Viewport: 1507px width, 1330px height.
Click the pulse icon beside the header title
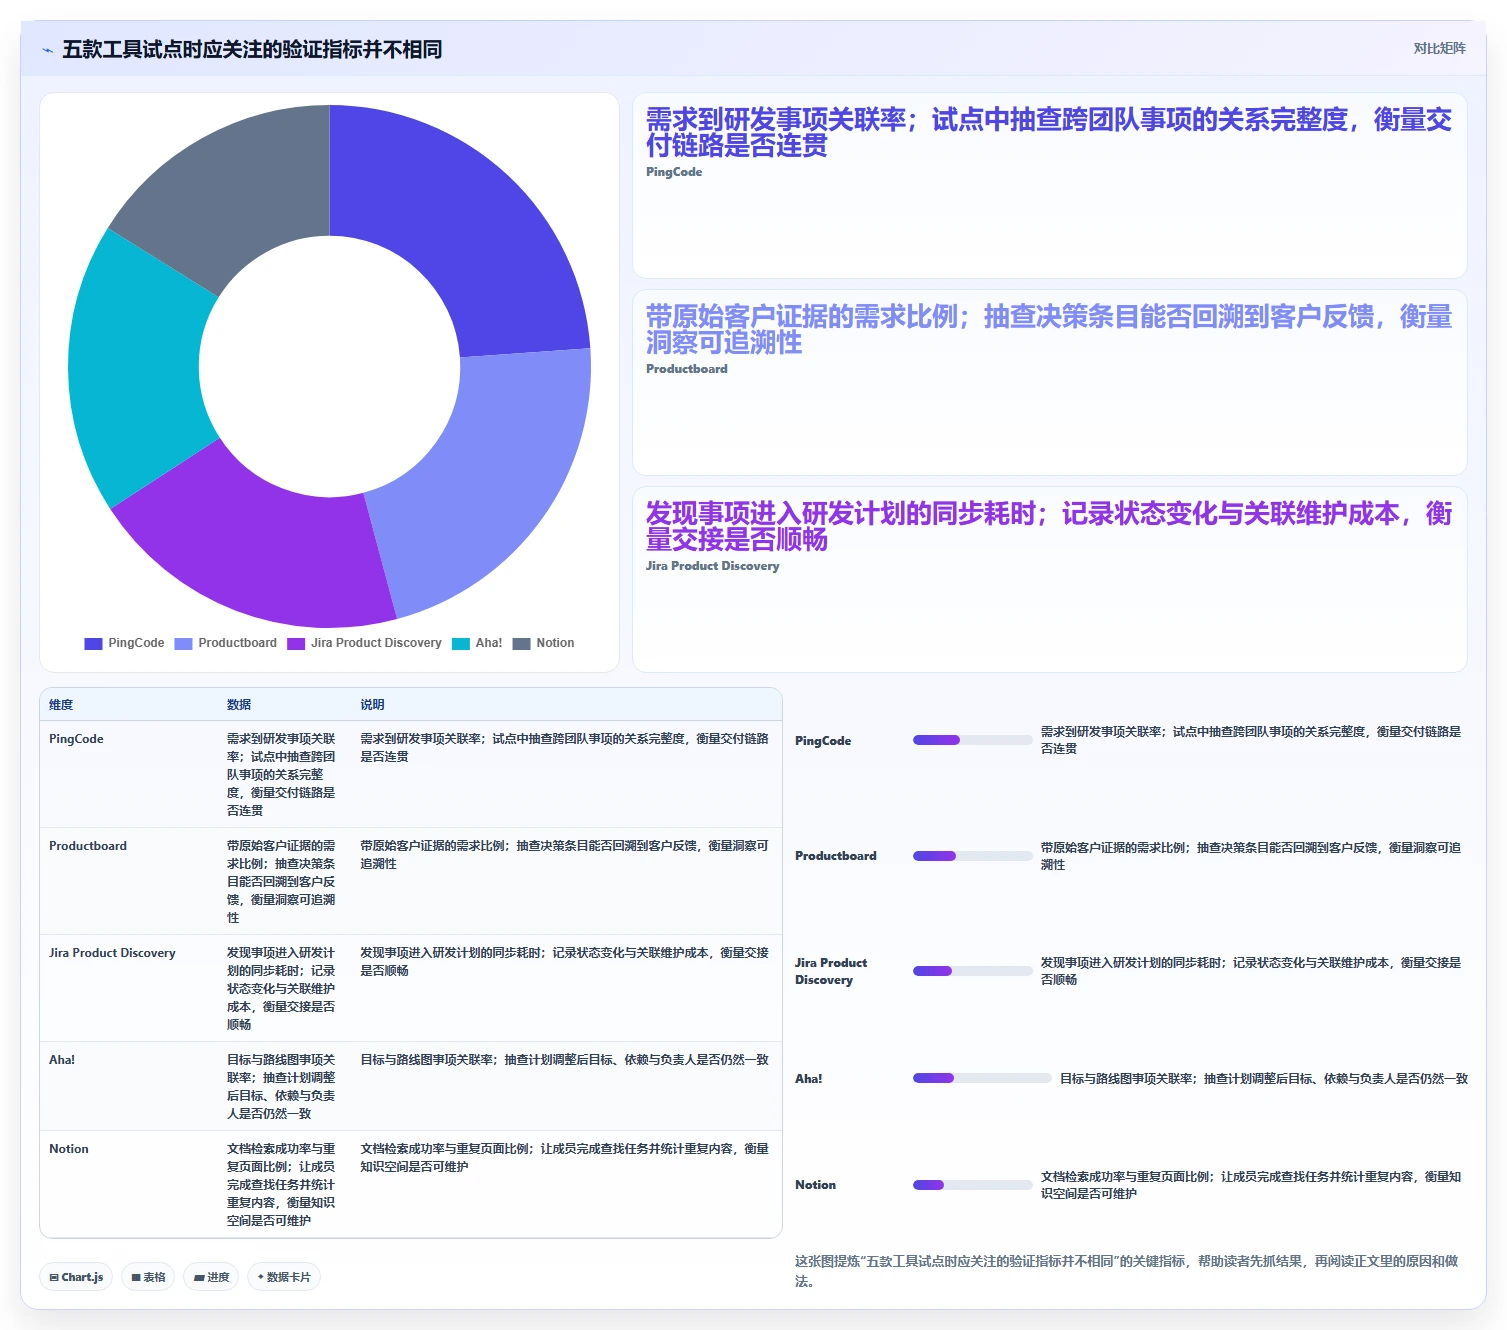click(x=47, y=50)
